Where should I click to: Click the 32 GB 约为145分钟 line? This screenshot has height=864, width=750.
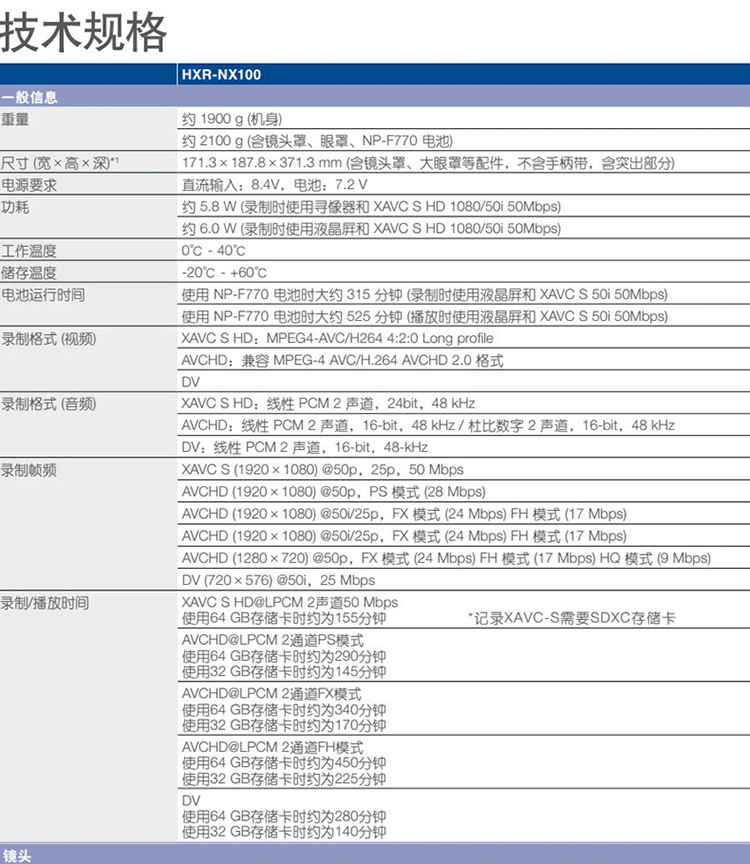pyautogui.click(x=284, y=672)
